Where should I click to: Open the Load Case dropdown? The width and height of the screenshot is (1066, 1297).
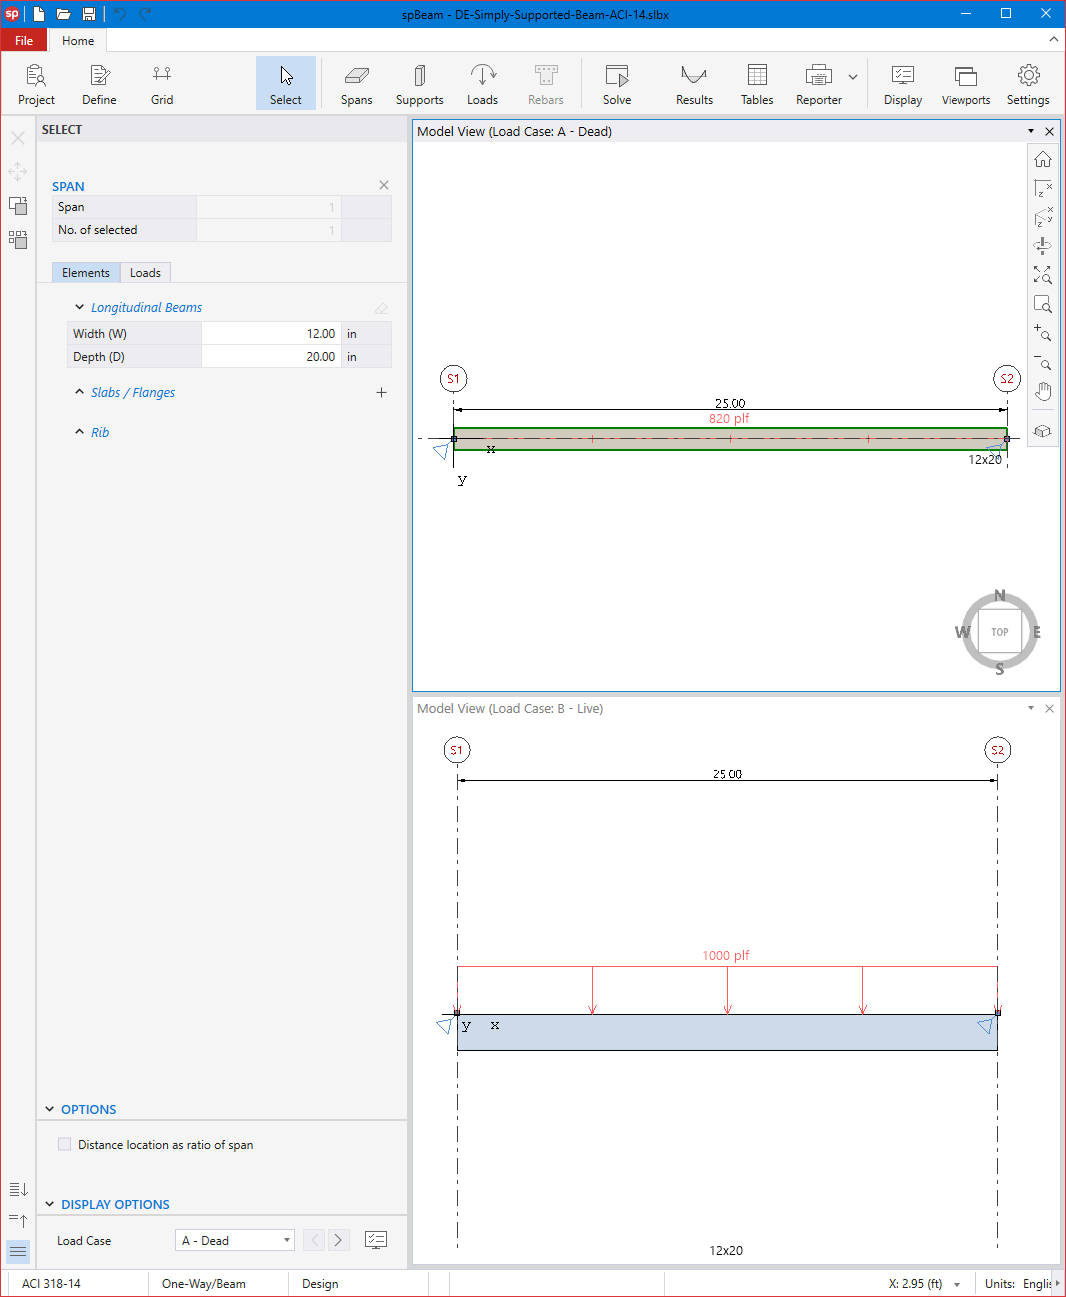pos(235,1241)
